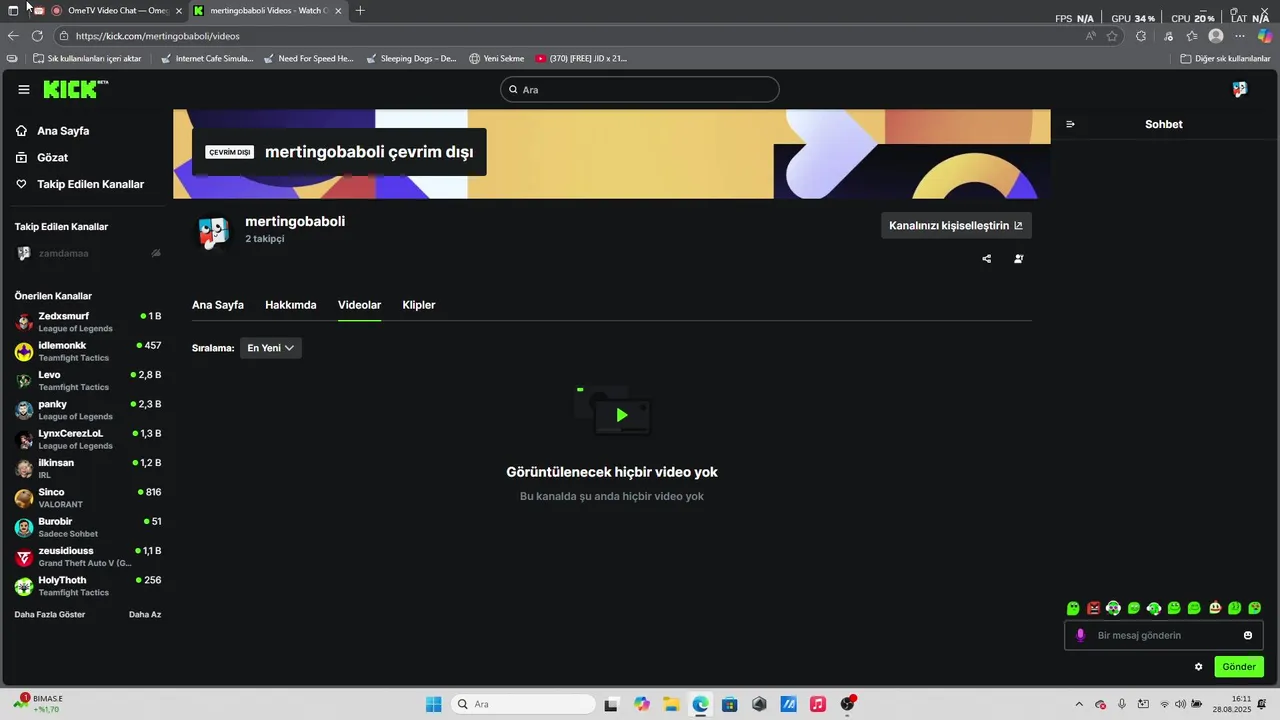Open Gözat in sidebar
Image resolution: width=1280 pixels, height=720 pixels.
coord(52,158)
